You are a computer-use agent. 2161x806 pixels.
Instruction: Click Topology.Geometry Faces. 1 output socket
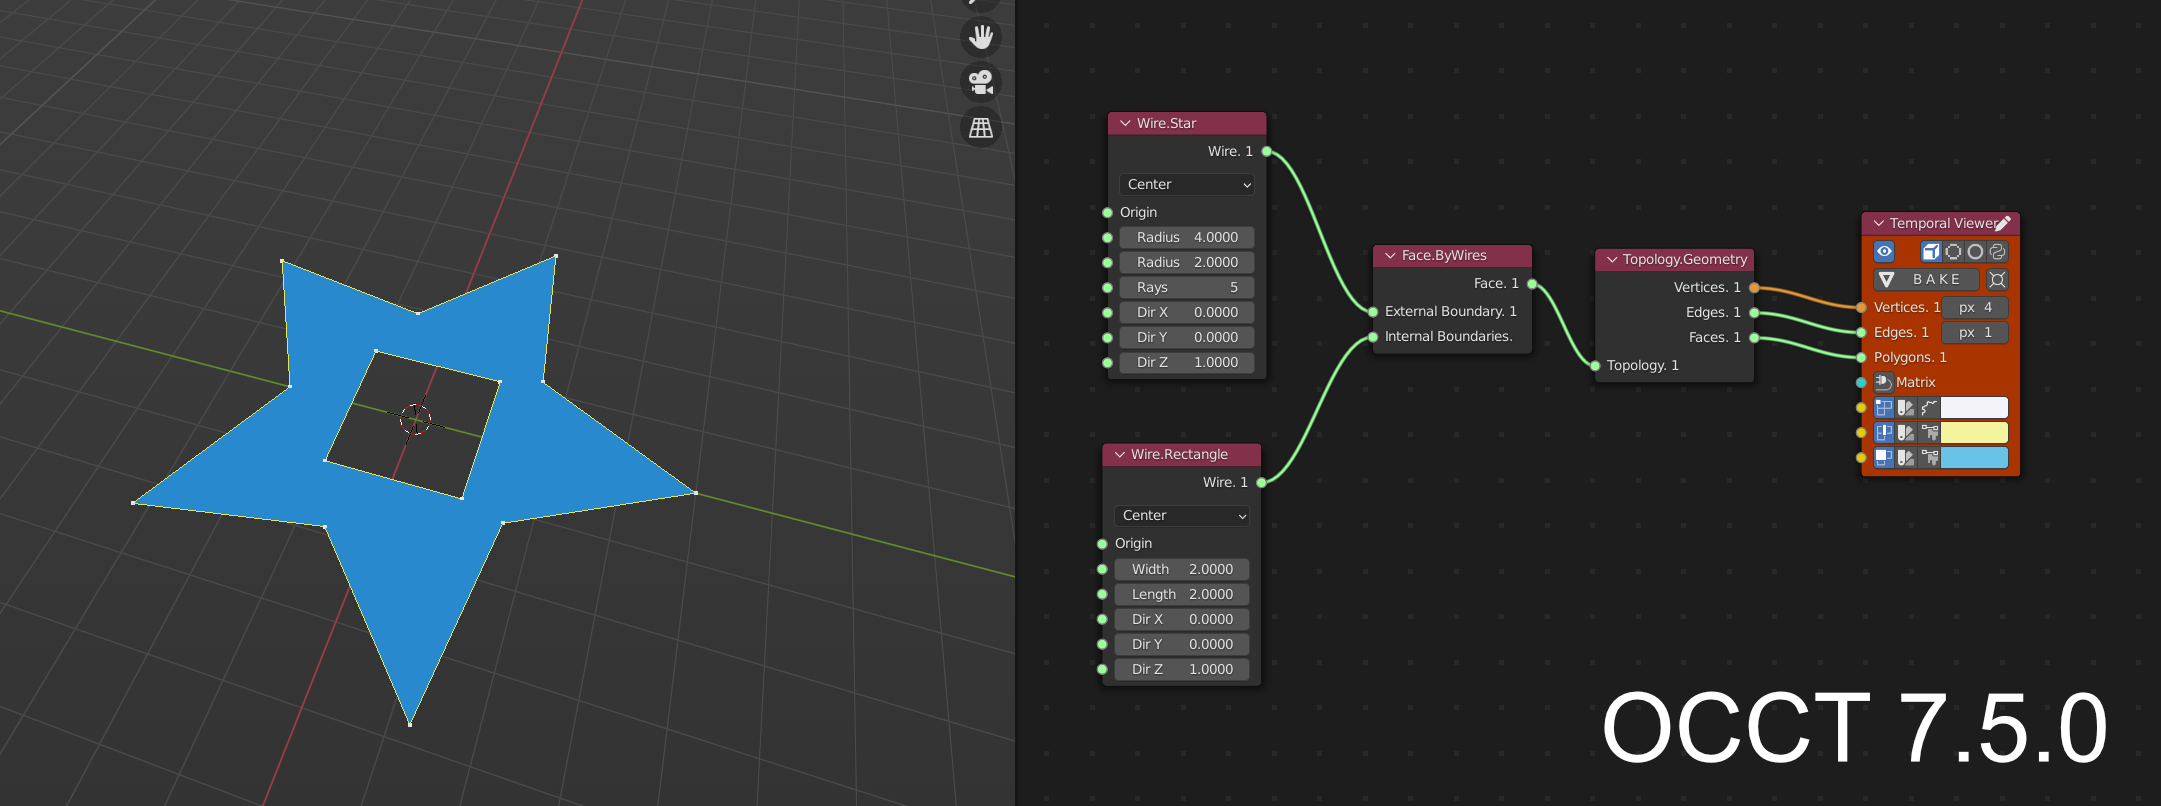[x=1754, y=338]
